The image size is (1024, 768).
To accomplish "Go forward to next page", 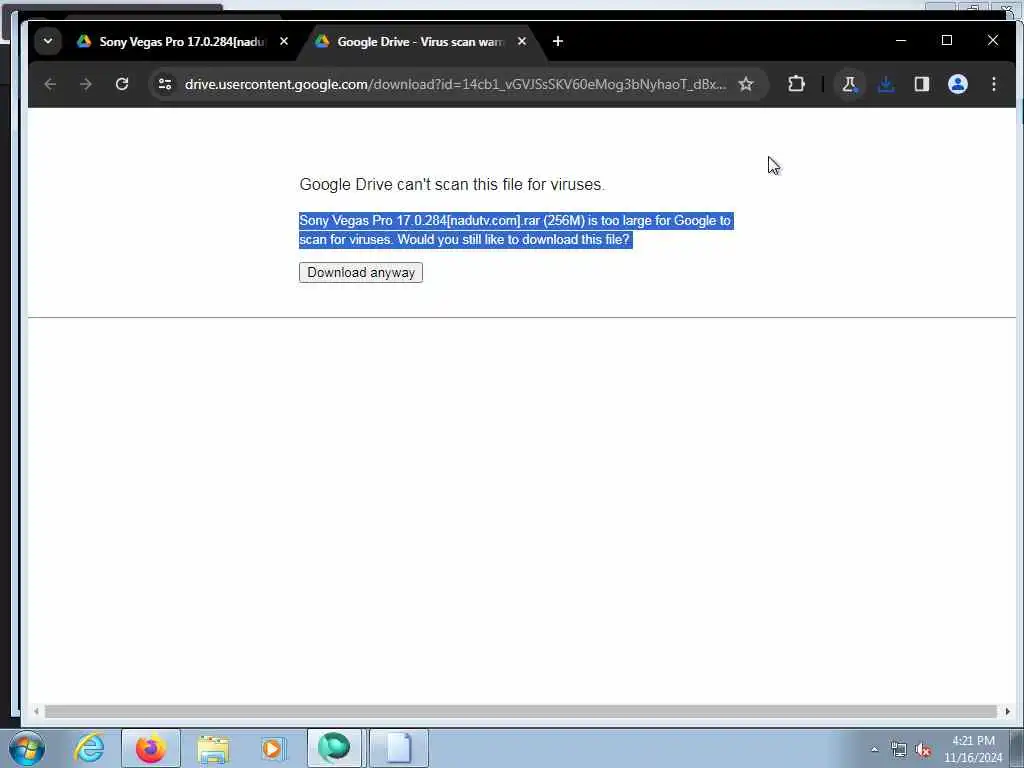I will click(86, 84).
